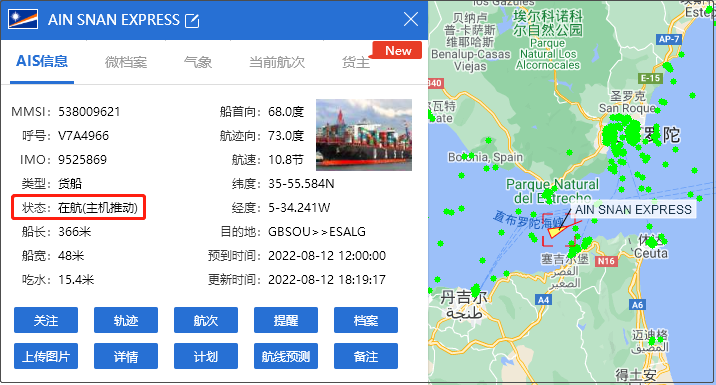Click course value 73.0度
Viewport: 716px width, 385px height.
pyautogui.click(x=286, y=136)
